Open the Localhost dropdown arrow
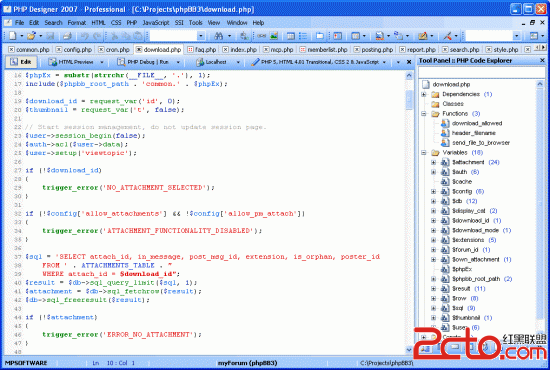The image size is (550, 370). point(238,62)
